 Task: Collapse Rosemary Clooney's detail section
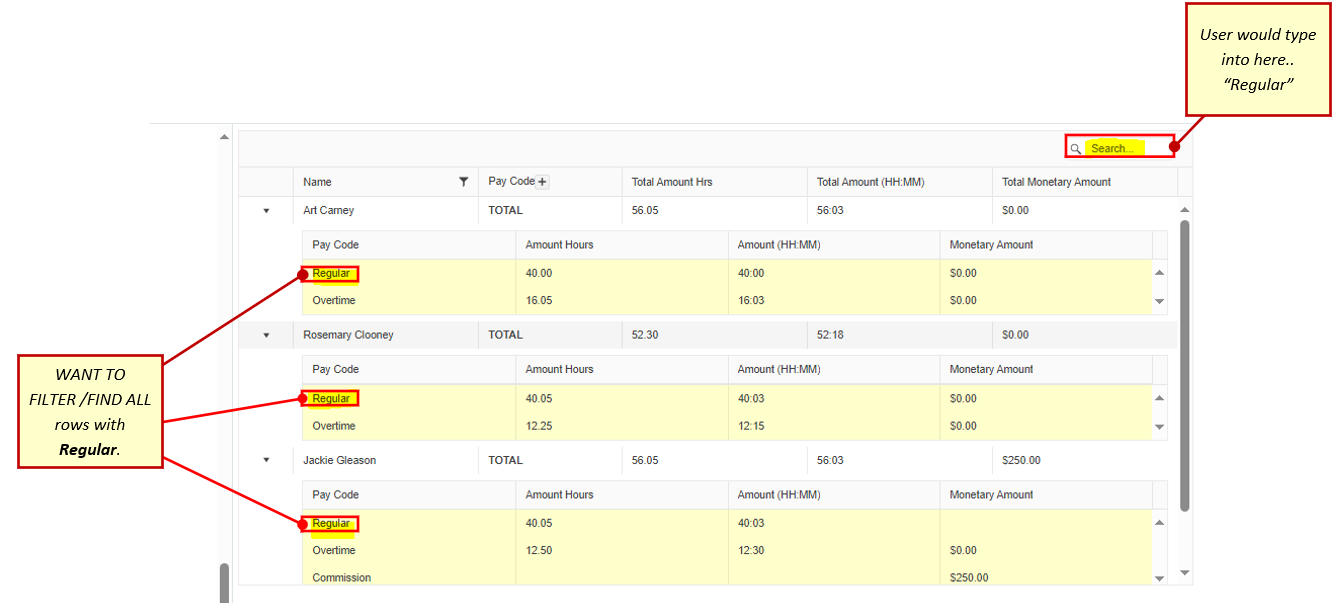tap(265, 334)
